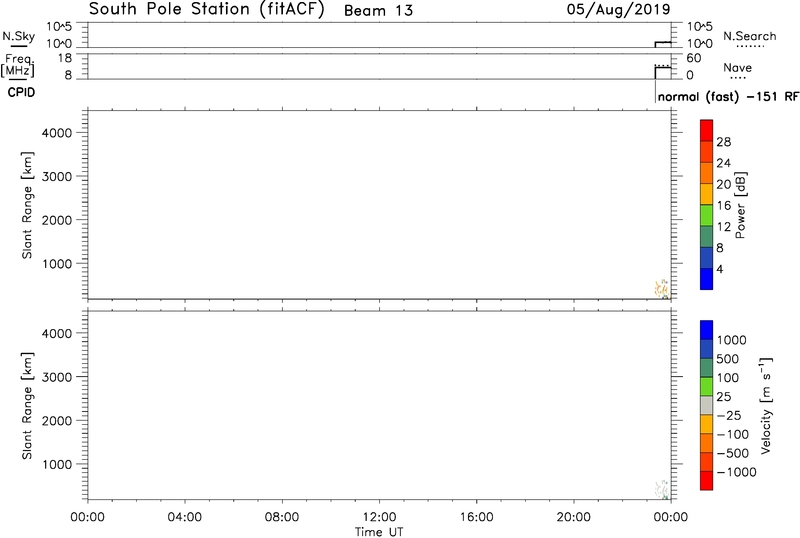The width and height of the screenshot is (800, 538).
Task: Click the bottom blue swatch on the Power colorbar
Action: point(706,279)
